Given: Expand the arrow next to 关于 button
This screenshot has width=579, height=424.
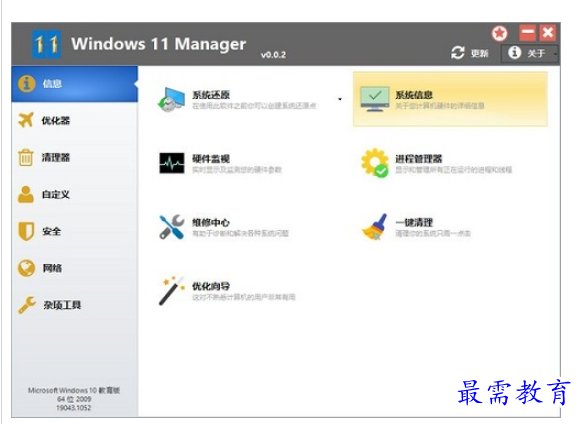Looking at the screenshot, I should click(x=555, y=54).
